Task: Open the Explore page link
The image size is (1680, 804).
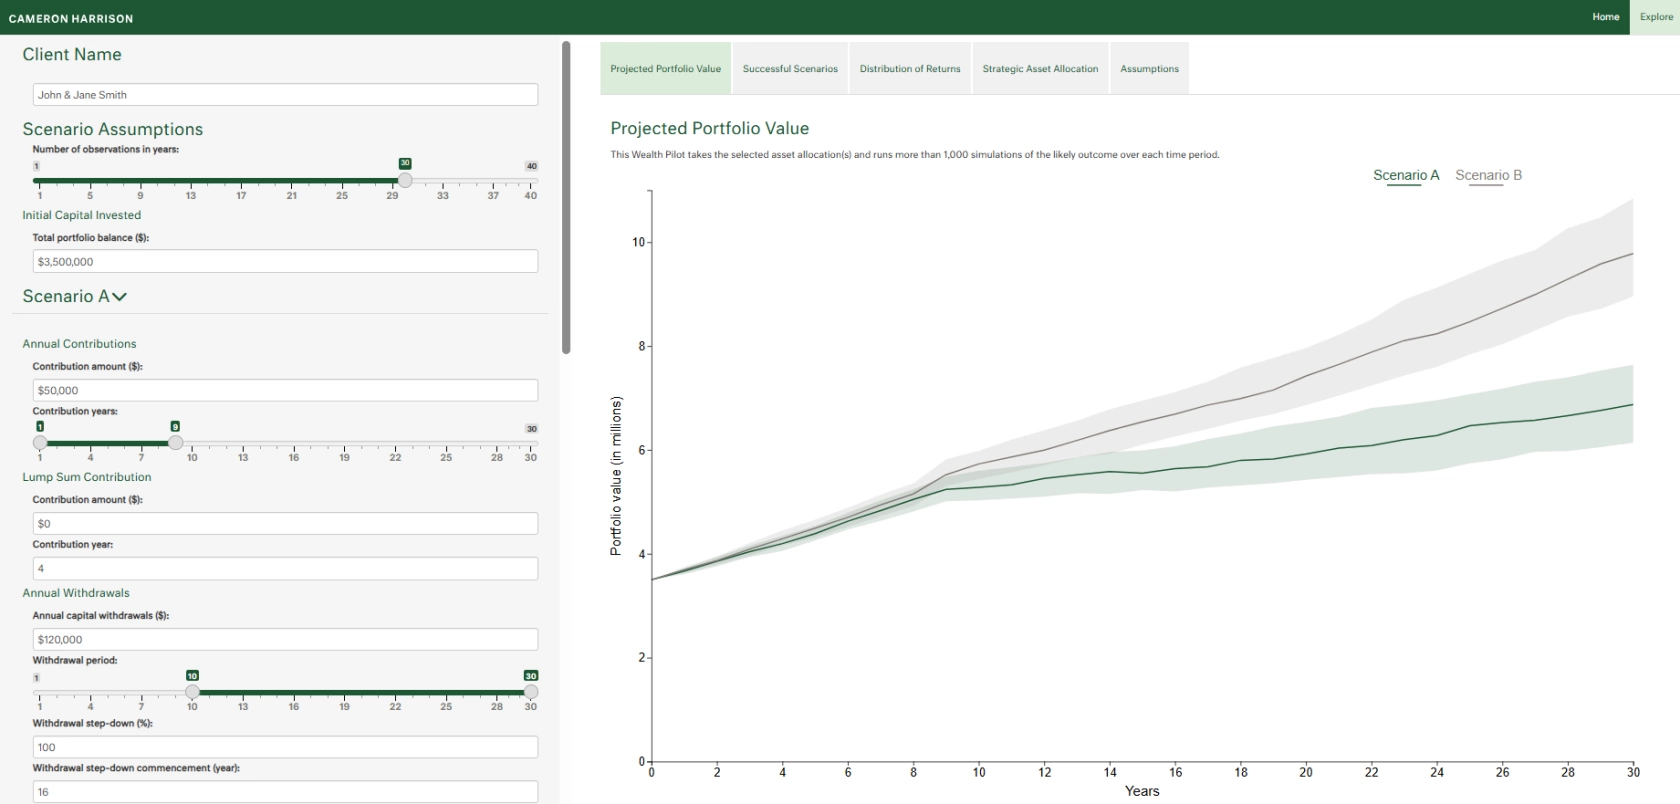Action: pos(1656,17)
